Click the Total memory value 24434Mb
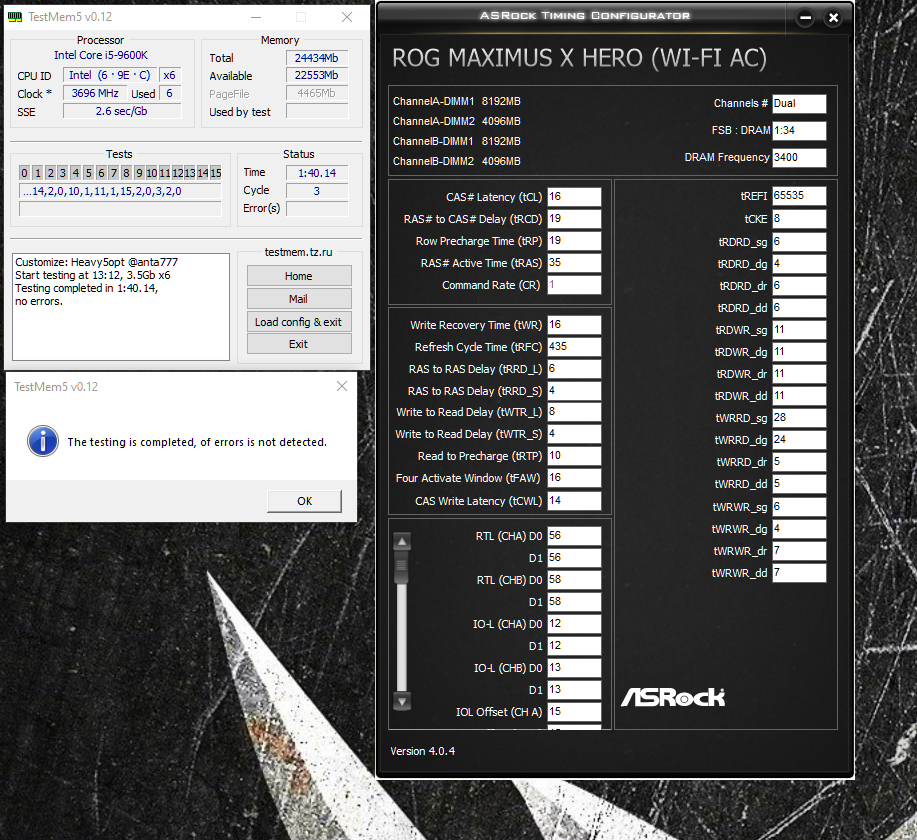917x840 pixels. pos(316,58)
